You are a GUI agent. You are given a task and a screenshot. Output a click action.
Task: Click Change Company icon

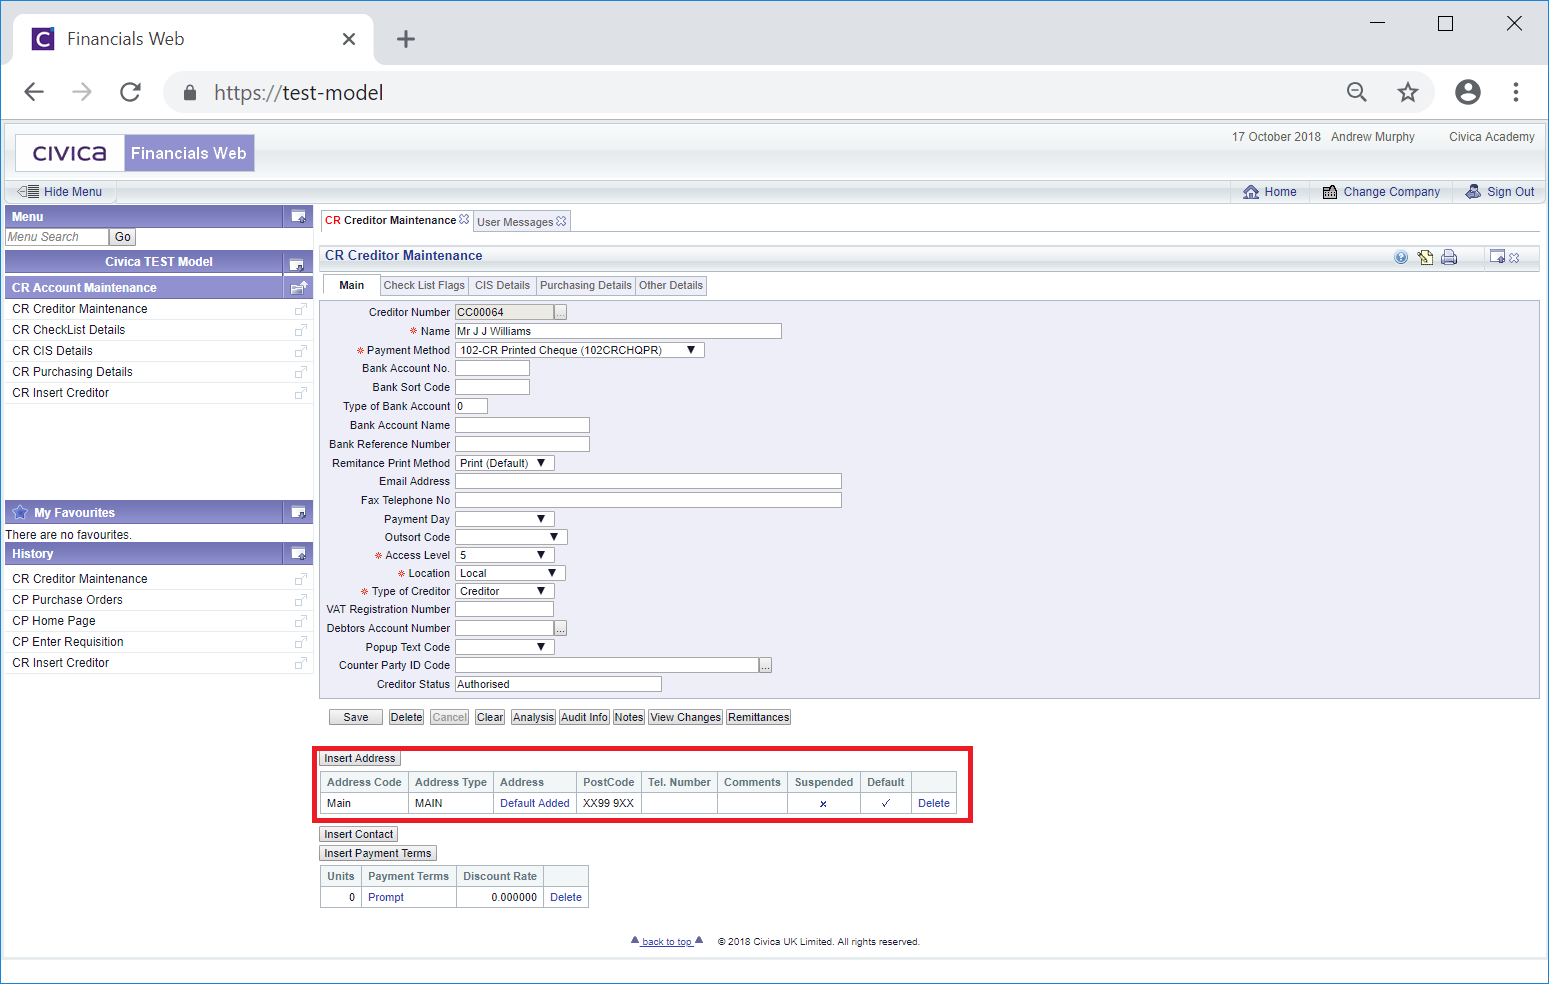[x=1330, y=192]
